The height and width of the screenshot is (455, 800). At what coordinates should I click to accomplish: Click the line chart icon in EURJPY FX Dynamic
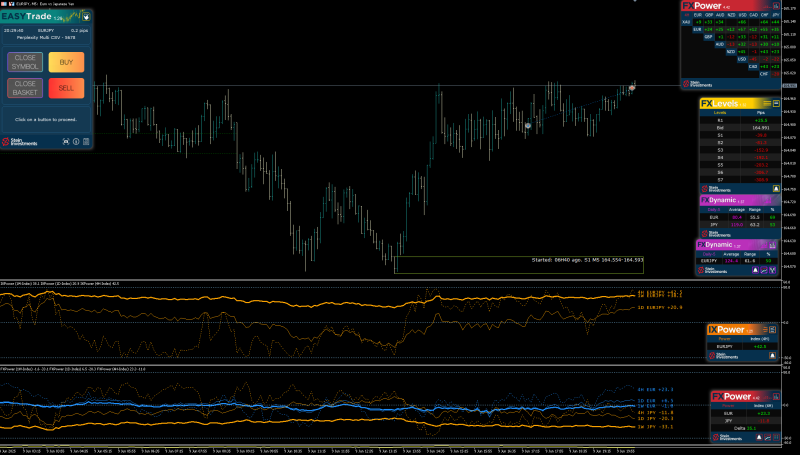(x=764, y=270)
